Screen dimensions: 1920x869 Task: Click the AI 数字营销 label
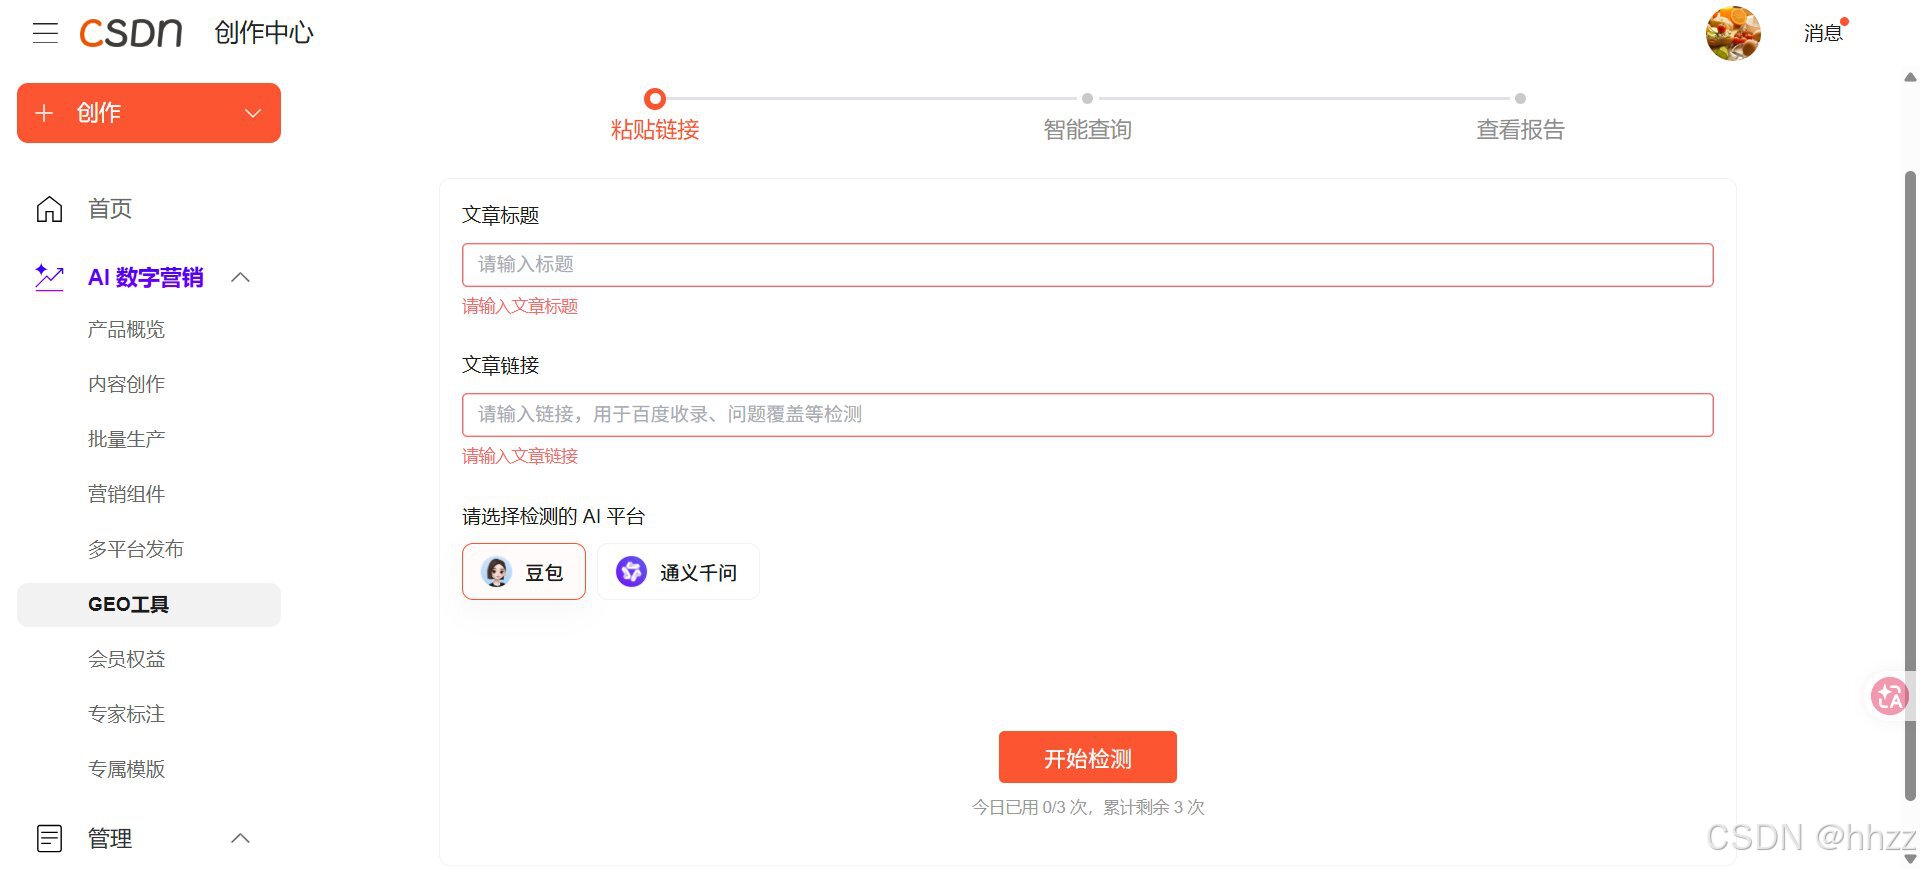pyautogui.click(x=146, y=277)
